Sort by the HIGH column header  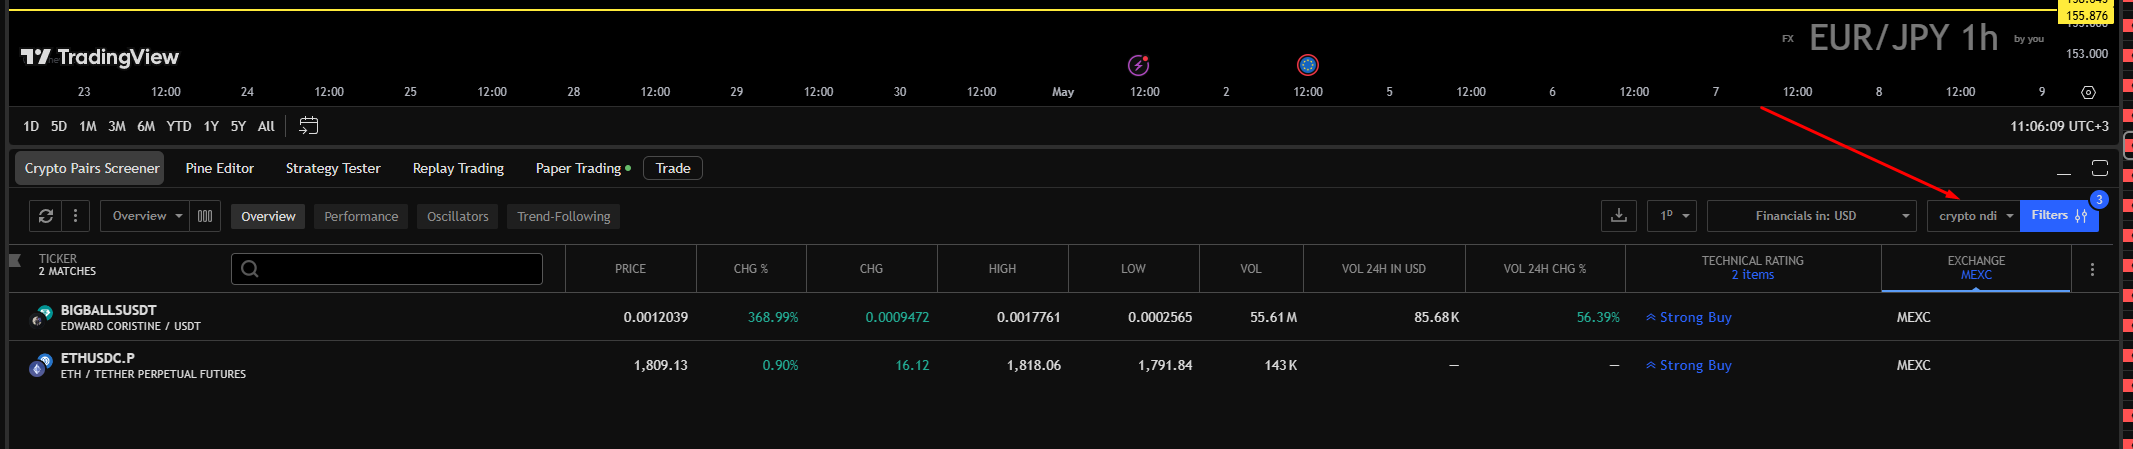pos(1003,269)
